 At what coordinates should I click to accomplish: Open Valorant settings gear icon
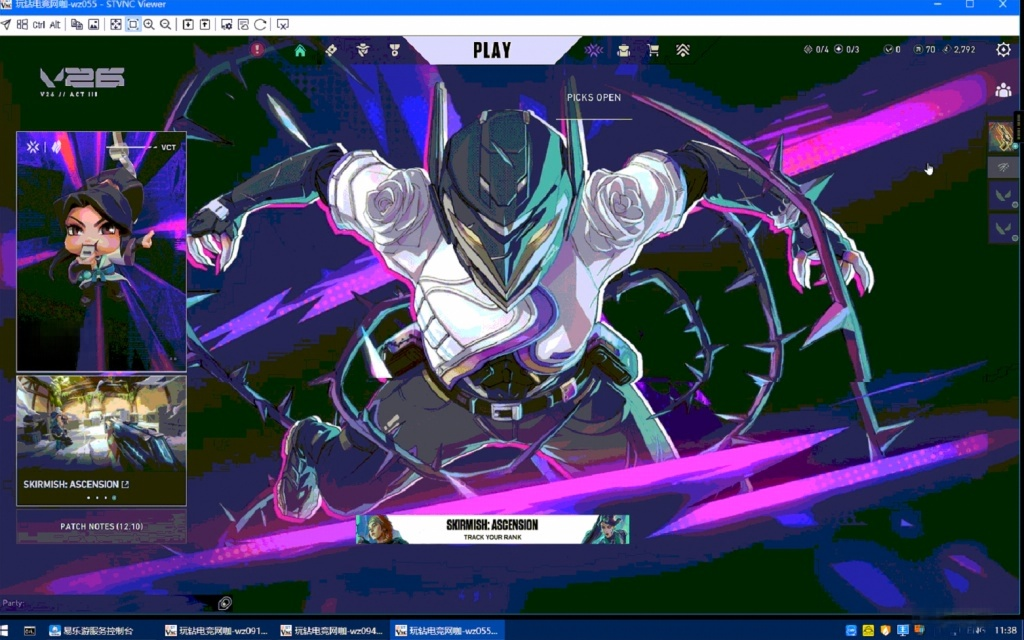1004,50
